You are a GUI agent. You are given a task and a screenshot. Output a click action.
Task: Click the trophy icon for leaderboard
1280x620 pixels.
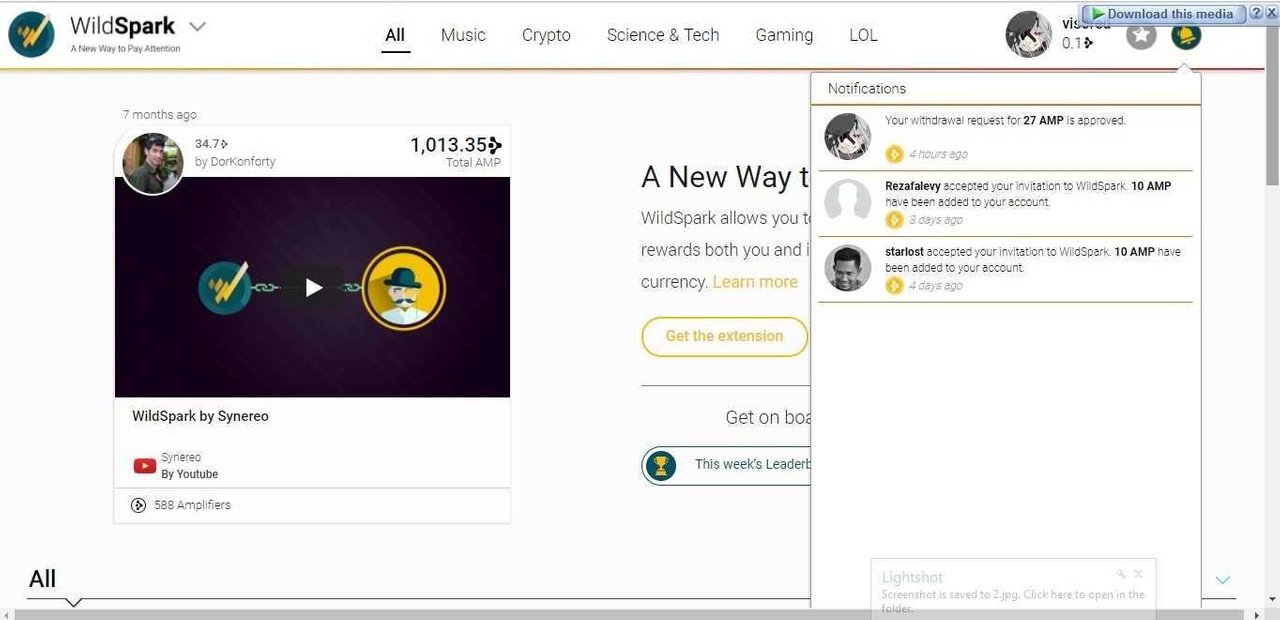(x=660, y=465)
